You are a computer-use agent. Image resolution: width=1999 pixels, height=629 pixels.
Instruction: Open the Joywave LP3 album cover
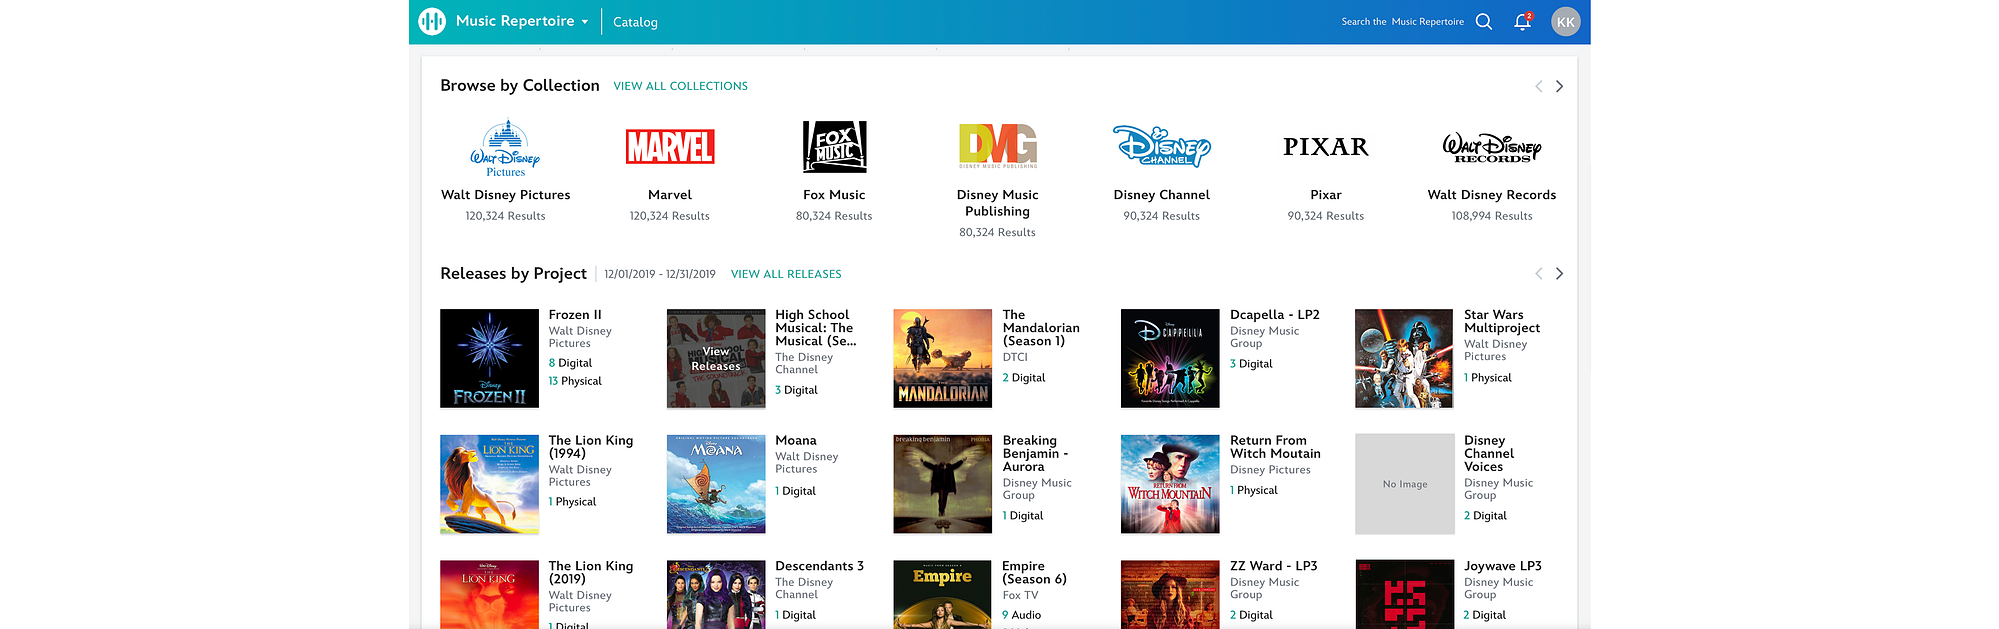pyautogui.click(x=1404, y=594)
